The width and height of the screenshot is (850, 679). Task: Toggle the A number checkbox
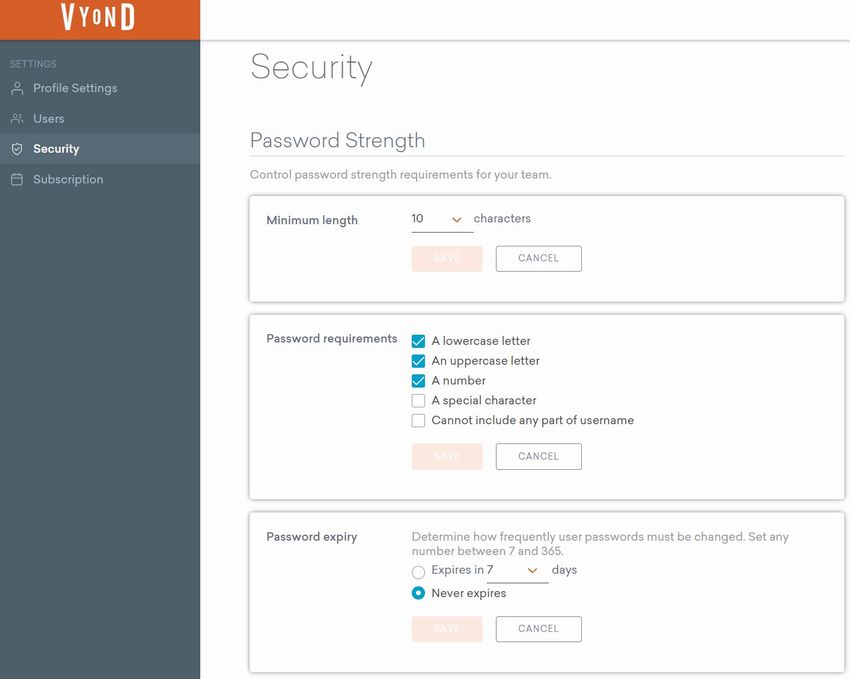pos(418,381)
